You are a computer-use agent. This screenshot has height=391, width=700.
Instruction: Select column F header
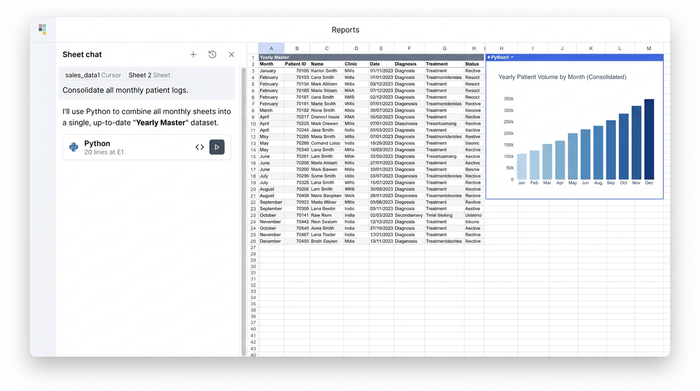(x=409, y=48)
